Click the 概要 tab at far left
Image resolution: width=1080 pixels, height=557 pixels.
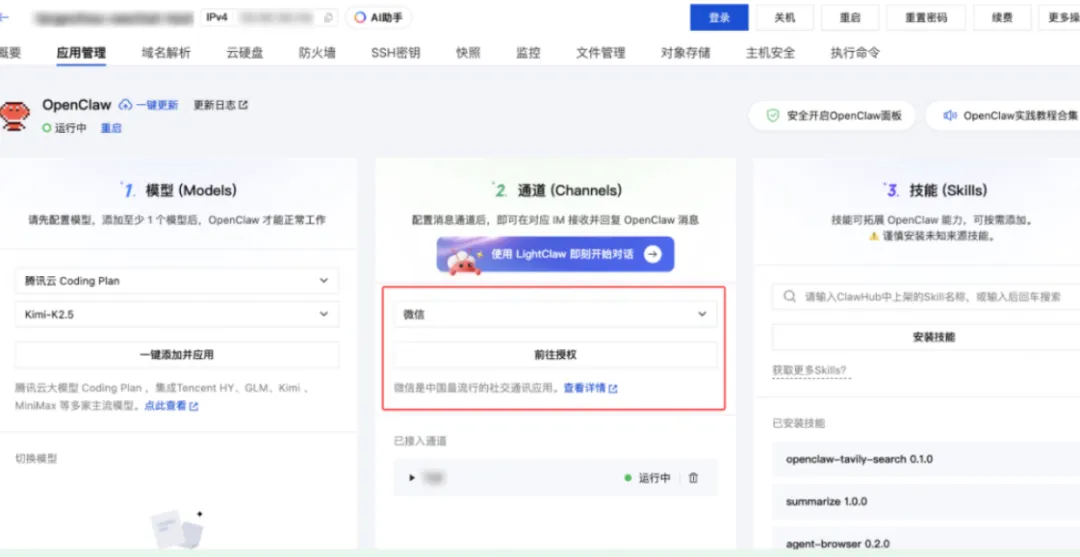[10, 53]
